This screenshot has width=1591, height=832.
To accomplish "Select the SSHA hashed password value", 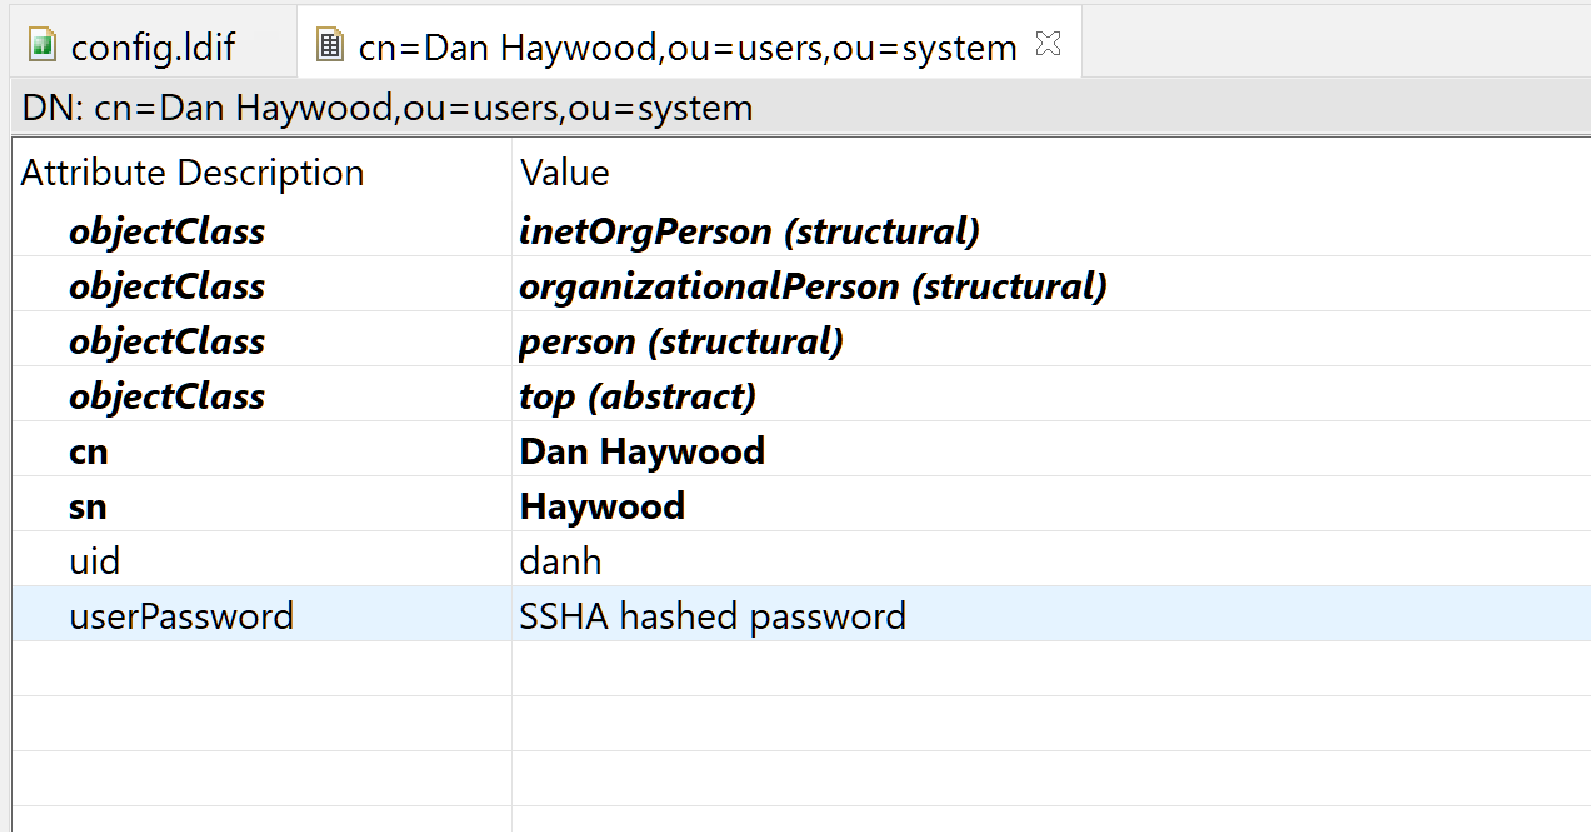I will 711,617.
